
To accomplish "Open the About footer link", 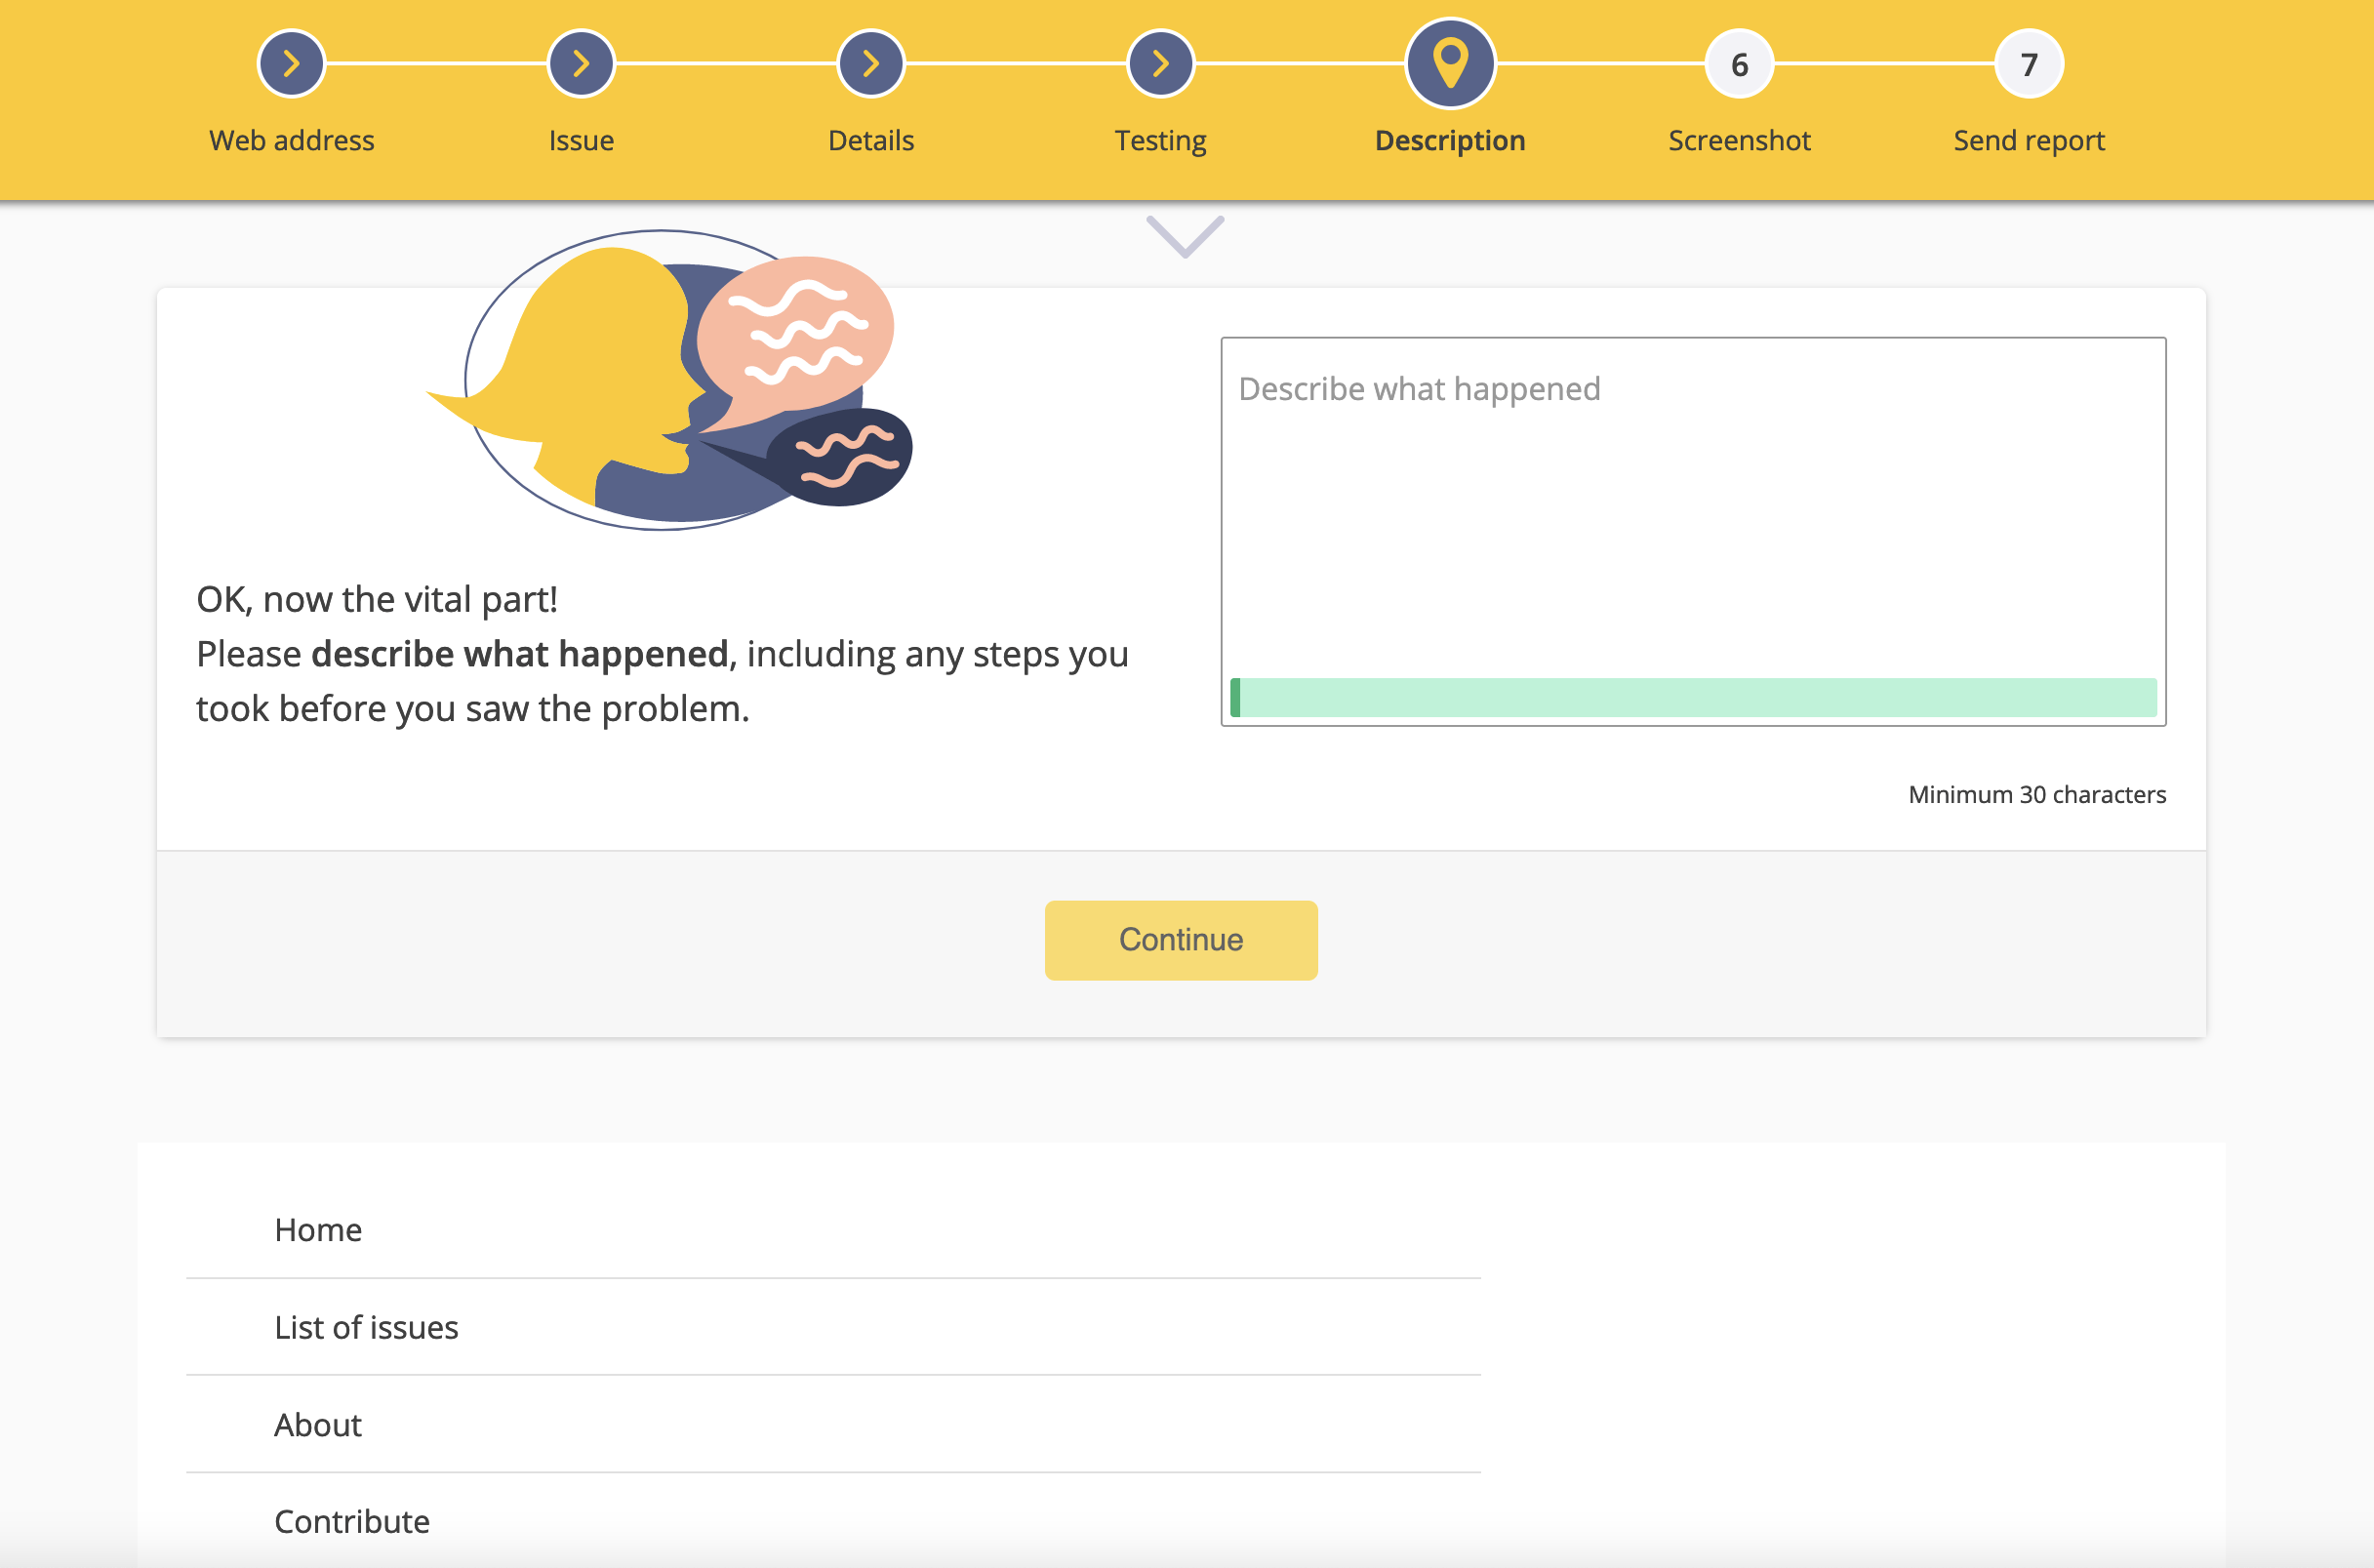I will coord(318,1424).
